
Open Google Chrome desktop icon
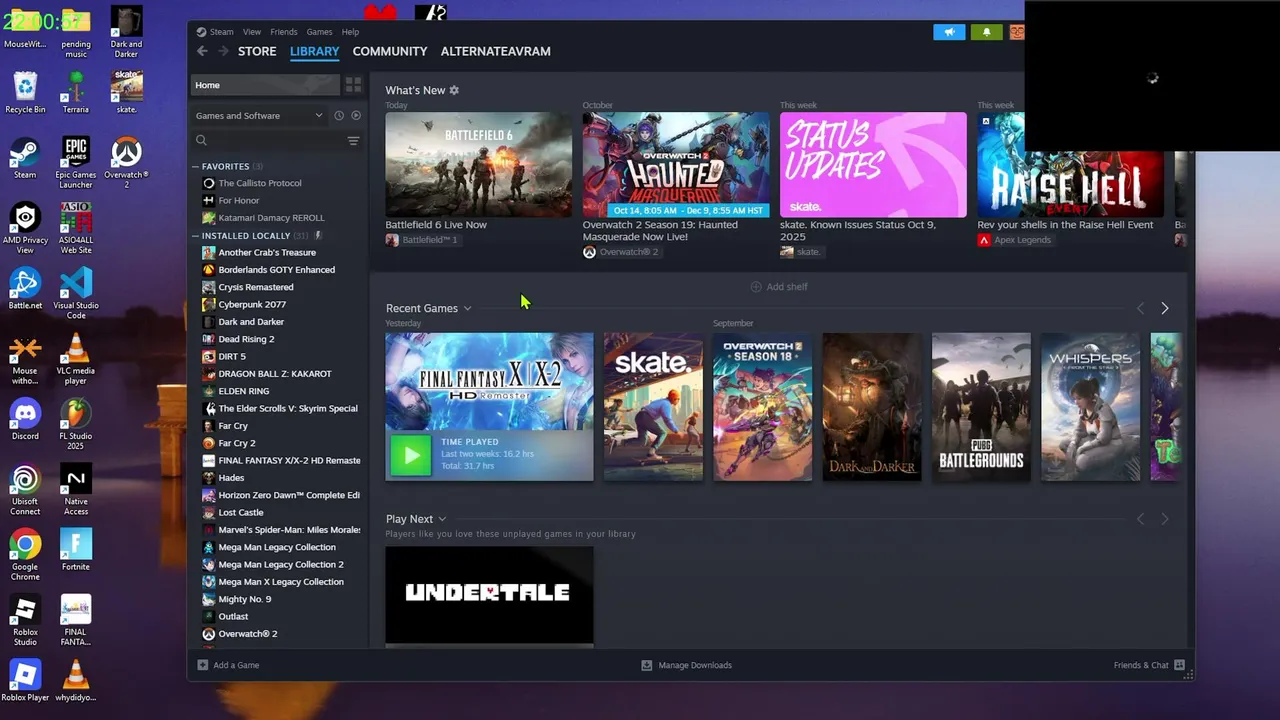[25, 556]
